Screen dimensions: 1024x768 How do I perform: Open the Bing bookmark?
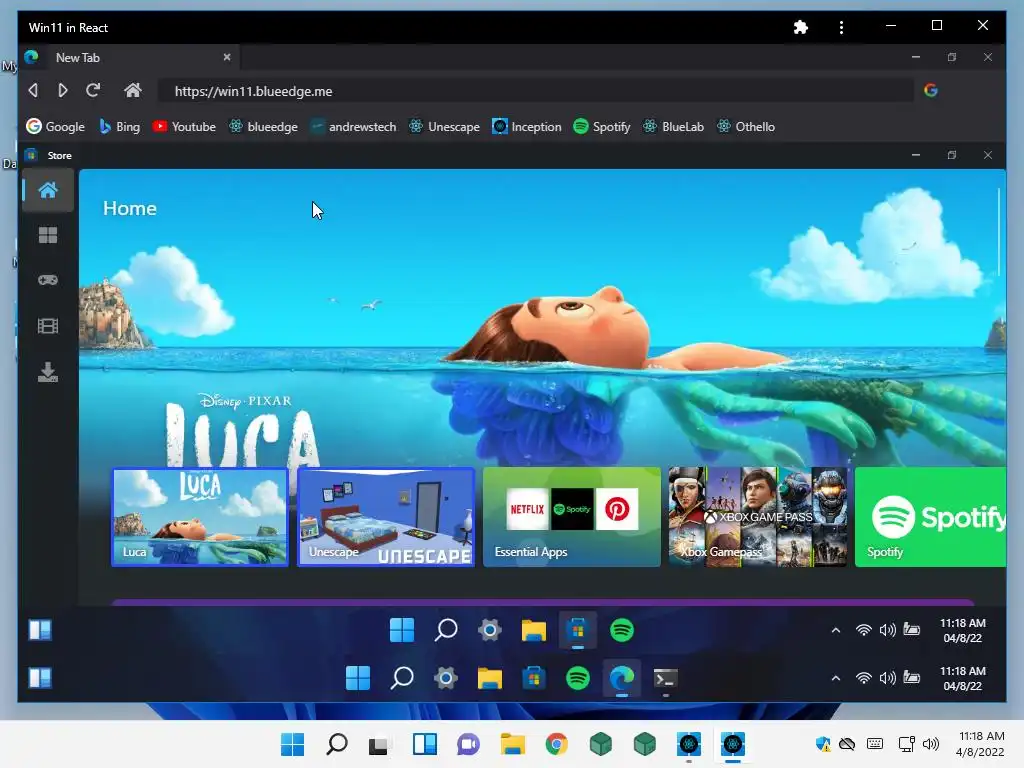(120, 127)
